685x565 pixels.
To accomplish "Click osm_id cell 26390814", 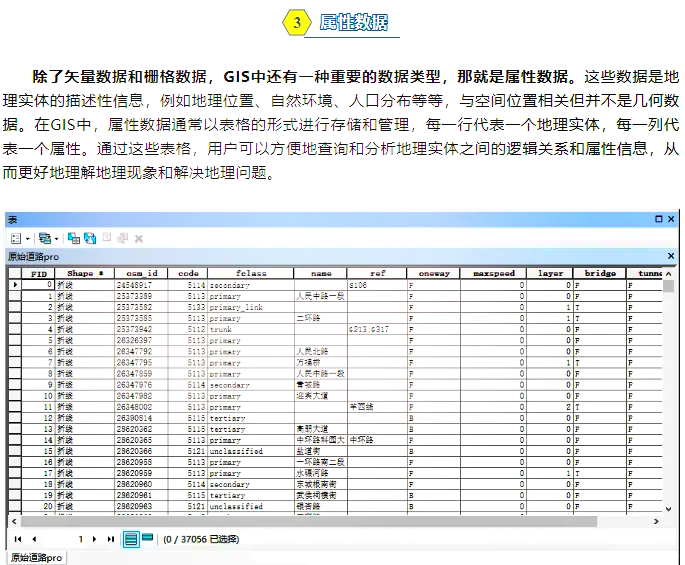I will [x=141, y=418].
